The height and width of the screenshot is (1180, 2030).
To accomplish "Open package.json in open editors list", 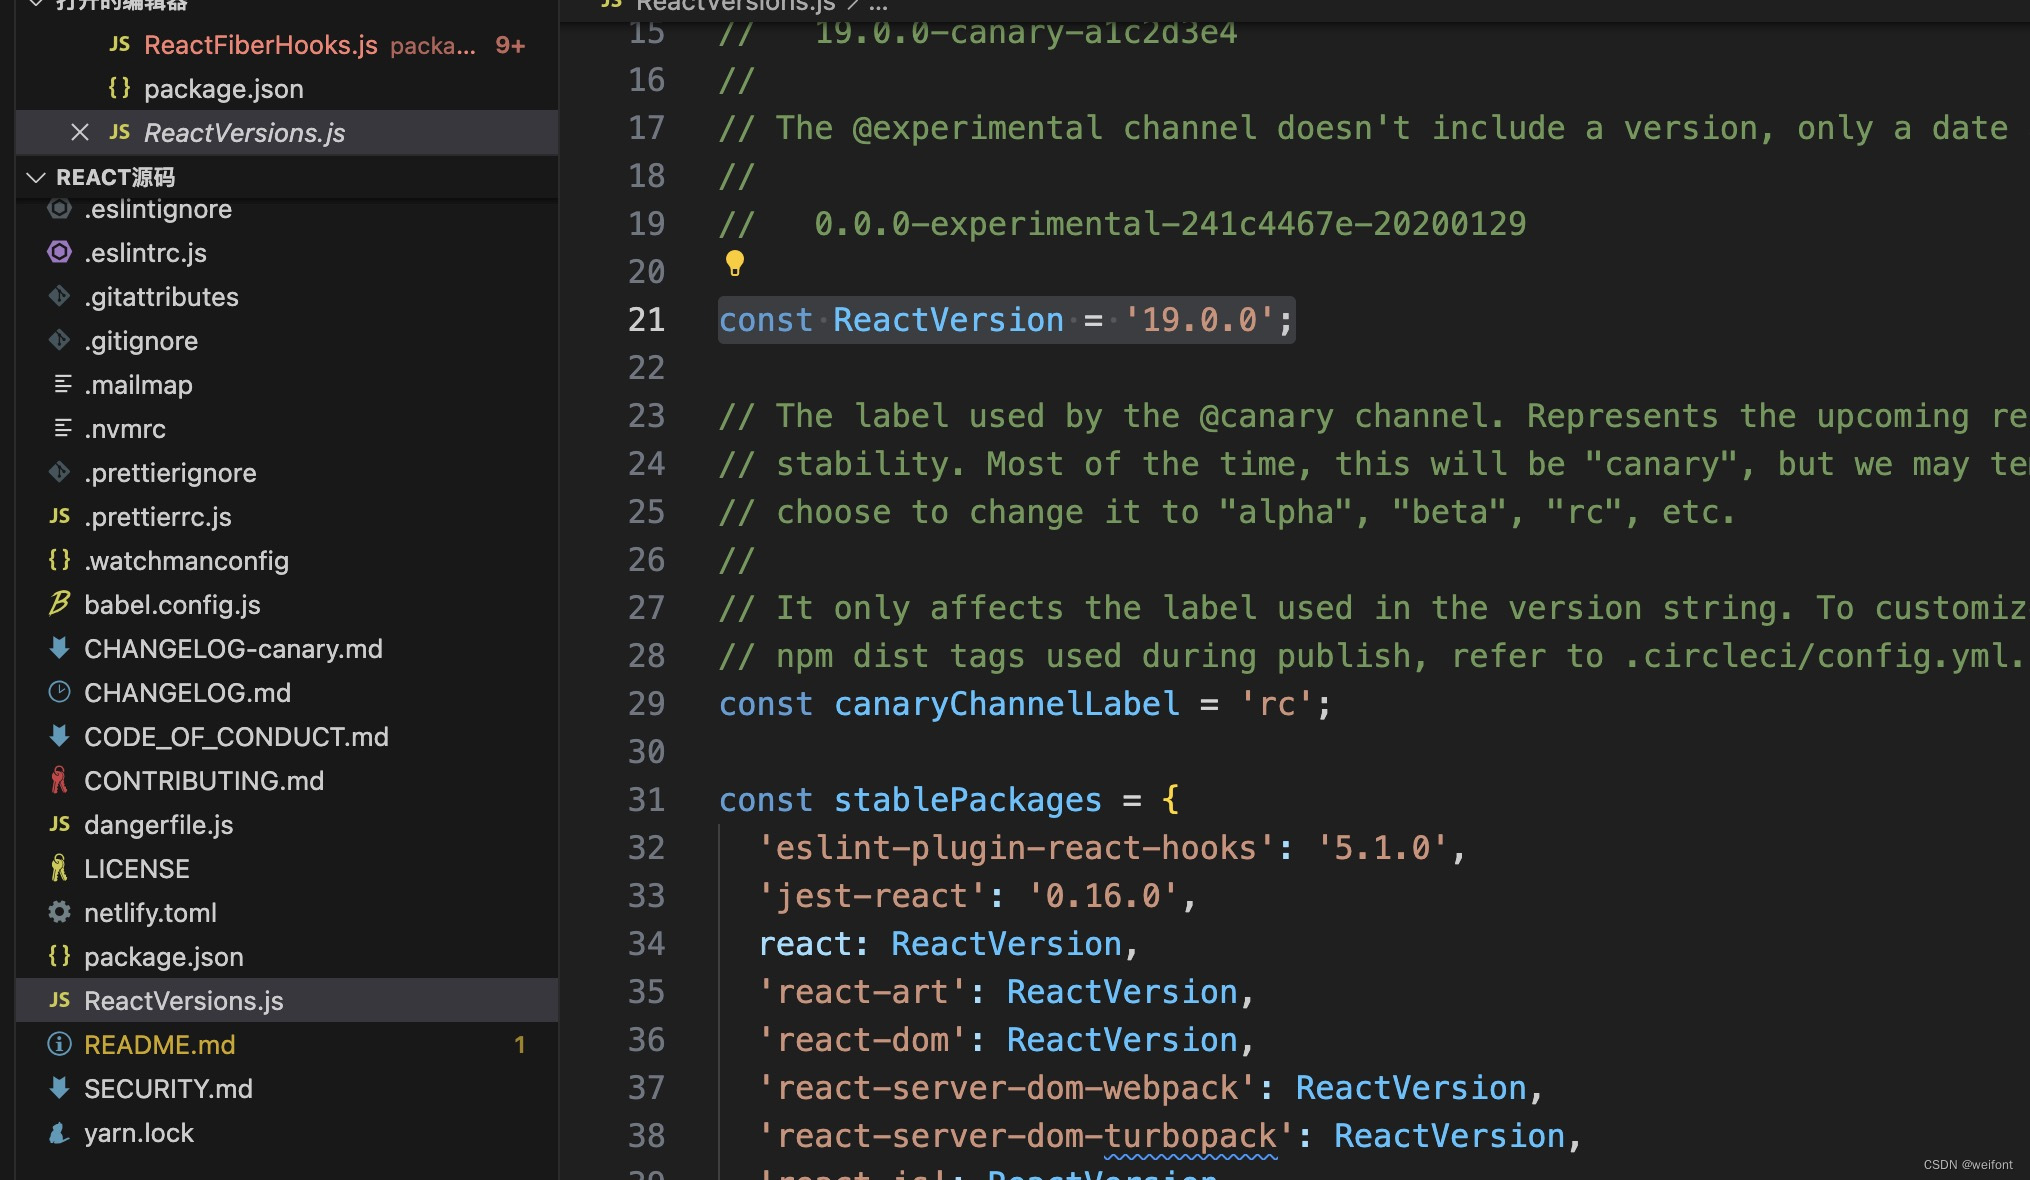I will [223, 89].
